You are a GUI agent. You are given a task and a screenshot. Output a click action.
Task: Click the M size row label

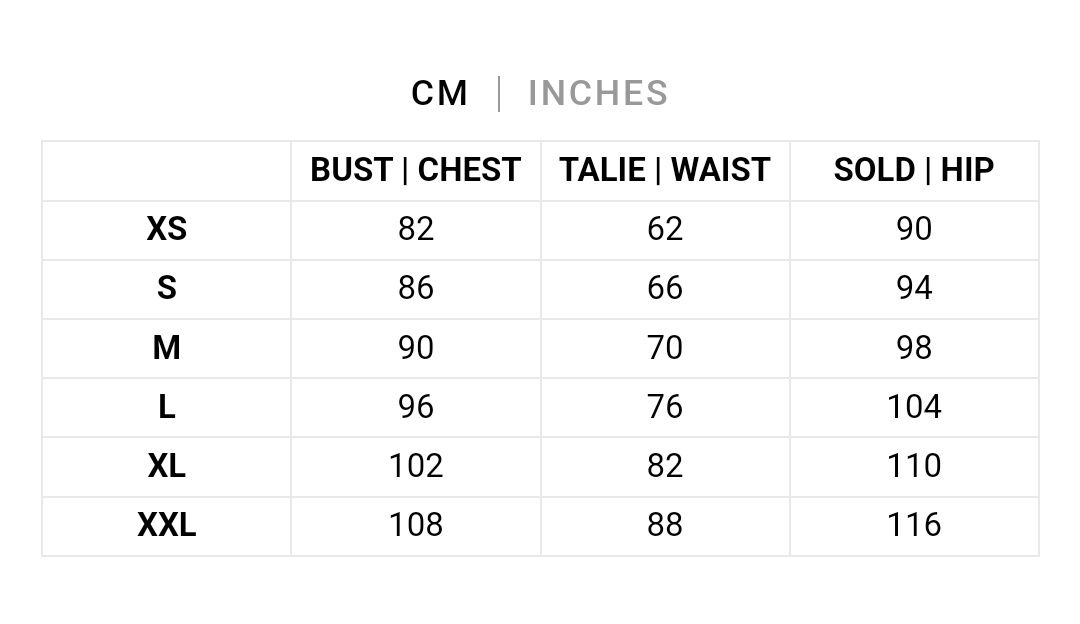click(167, 347)
